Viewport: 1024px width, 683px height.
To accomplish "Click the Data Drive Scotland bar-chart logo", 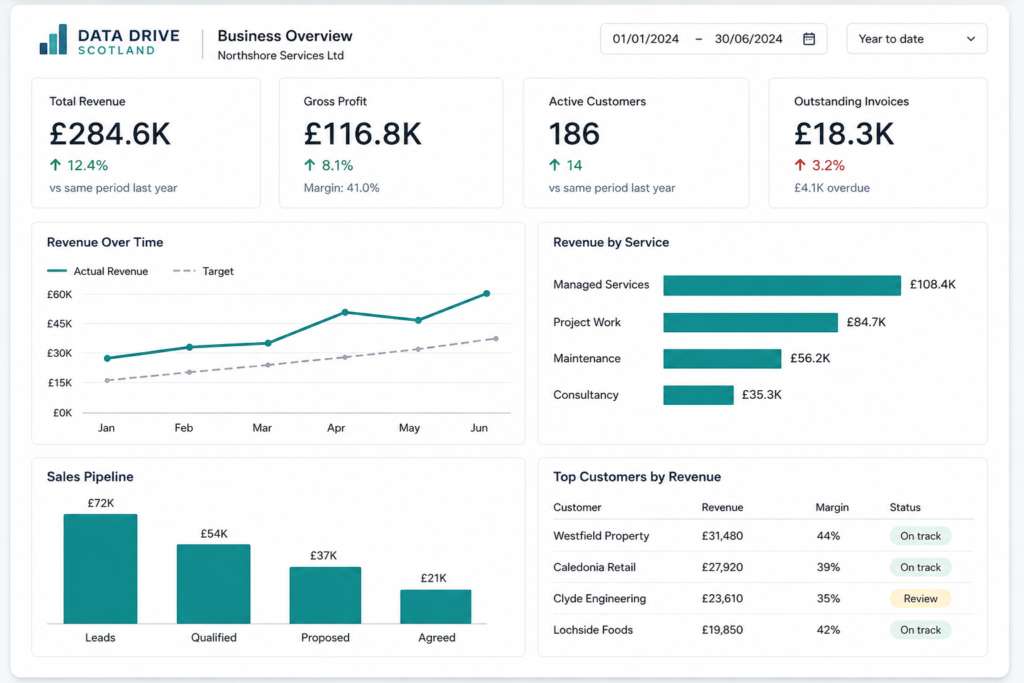I will 54,39.
